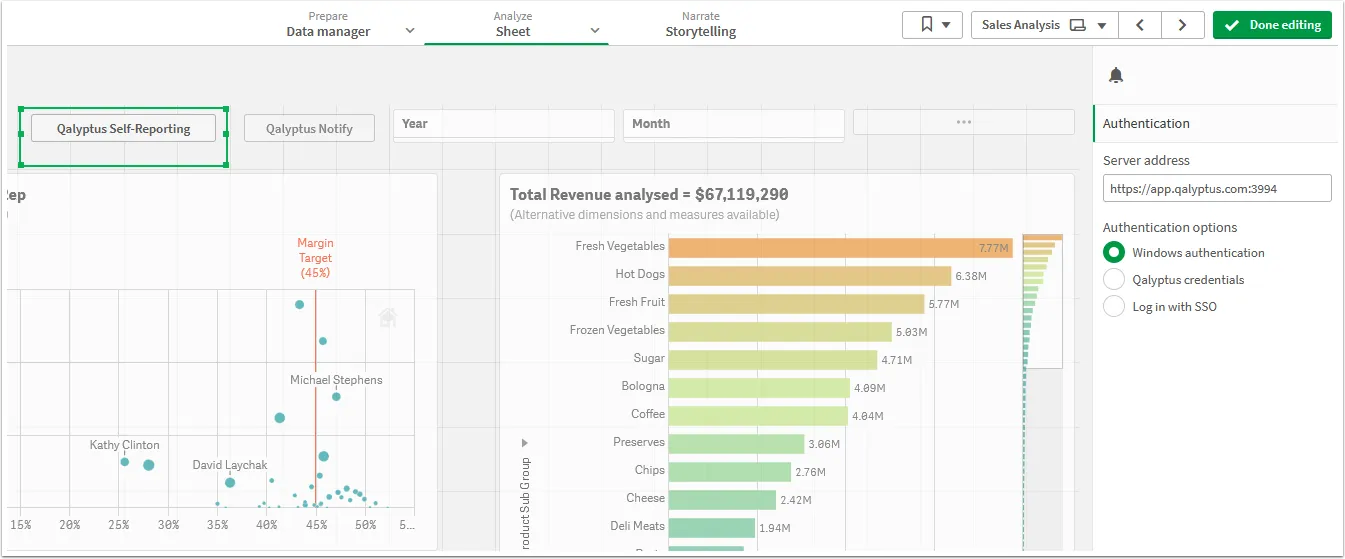This screenshot has width=1345, height=559.
Task: Expand the Sheet dropdown chevron
Action: coord(595,31)
